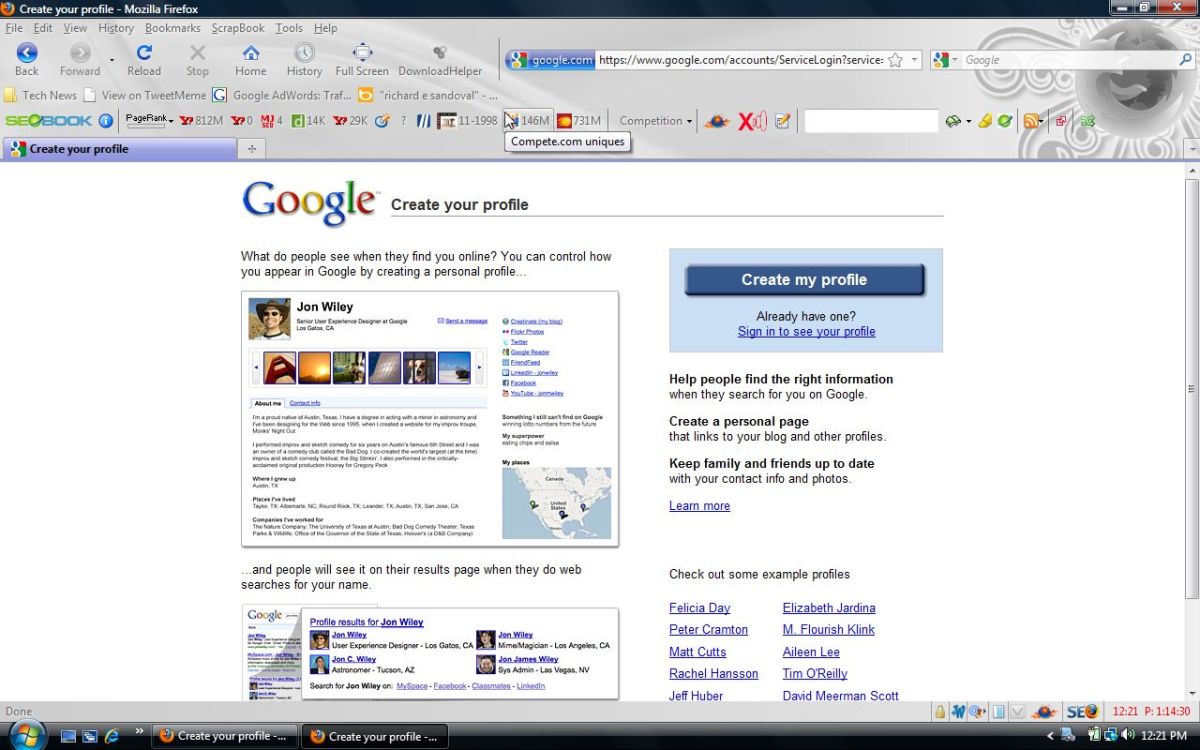This screenshot has height=750, width=1200.
Task: Click the History clock icon
Action: [304, 59]
